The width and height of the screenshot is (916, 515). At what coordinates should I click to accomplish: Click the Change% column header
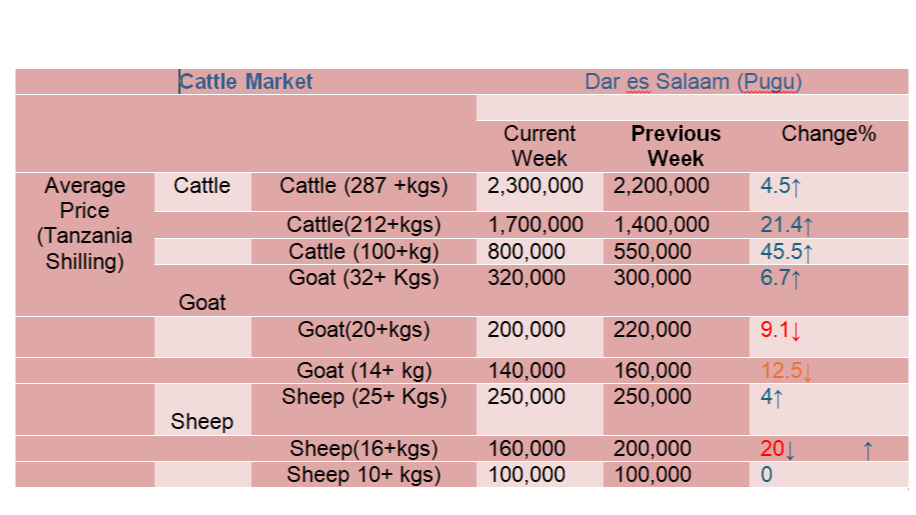tap(828, 134)
